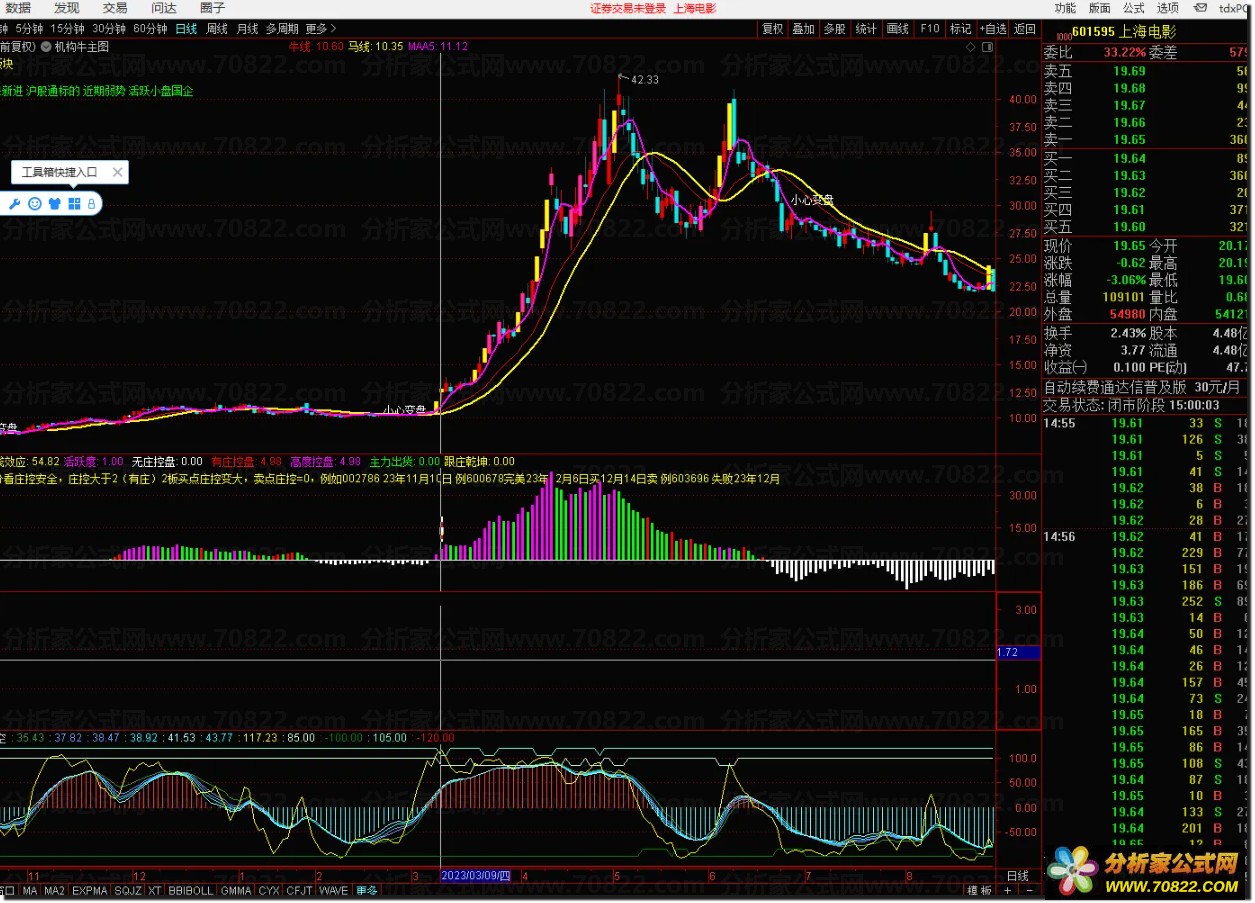Click the lock icon in floating toolbox
This screenshot has width=1255, height=903.
click(x=91, y=204)
